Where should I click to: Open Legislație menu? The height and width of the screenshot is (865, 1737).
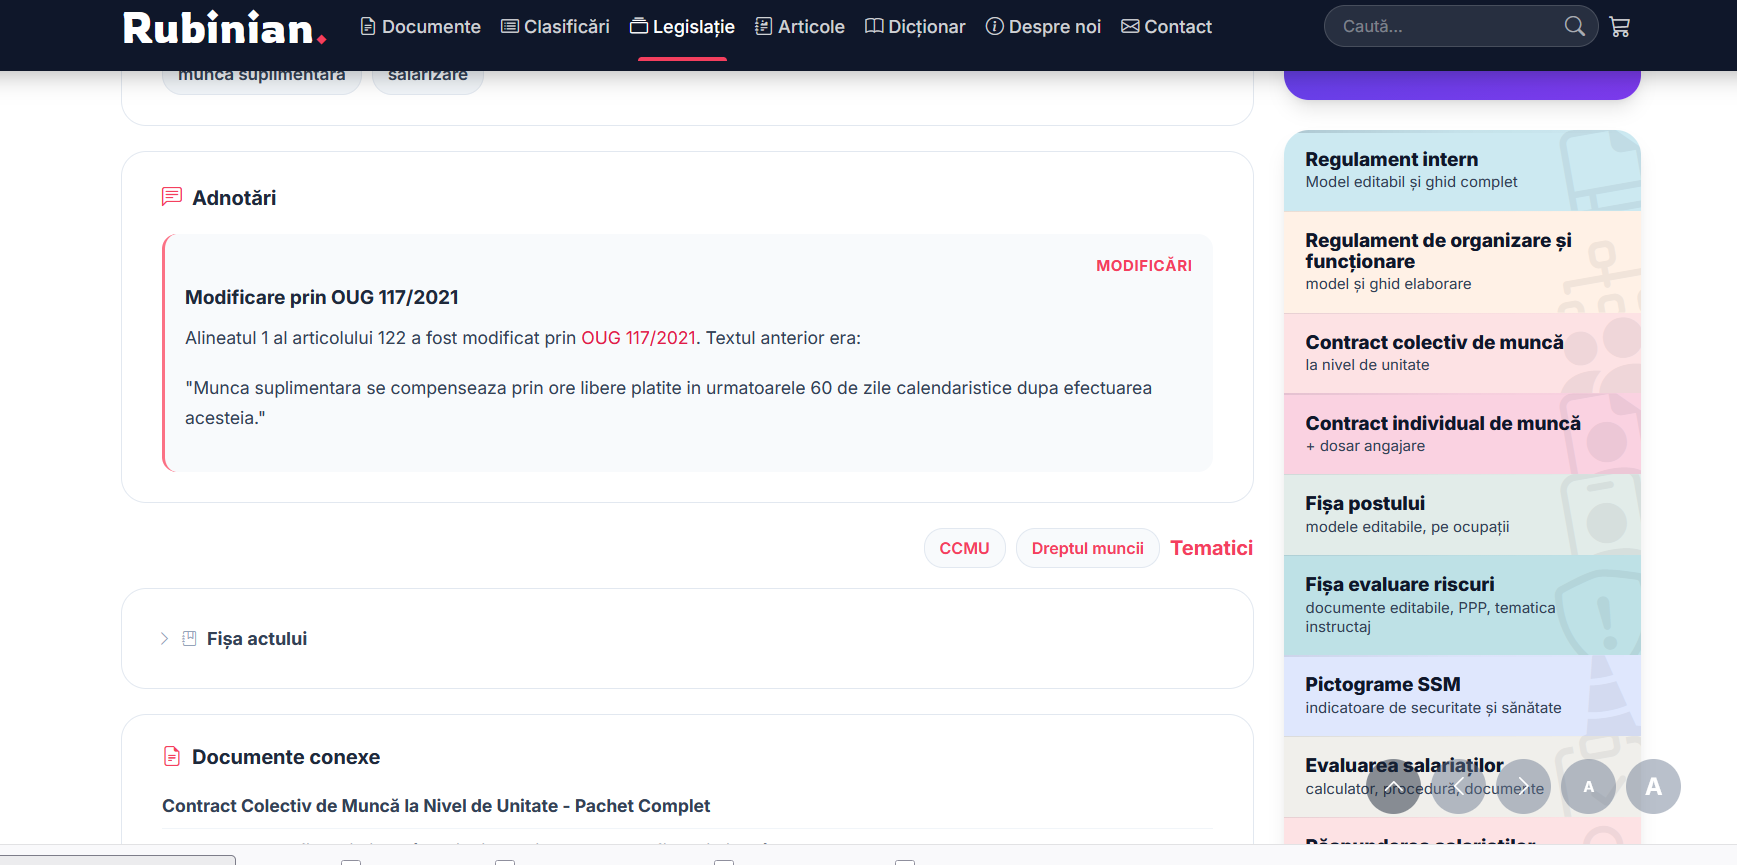(682, 27)
